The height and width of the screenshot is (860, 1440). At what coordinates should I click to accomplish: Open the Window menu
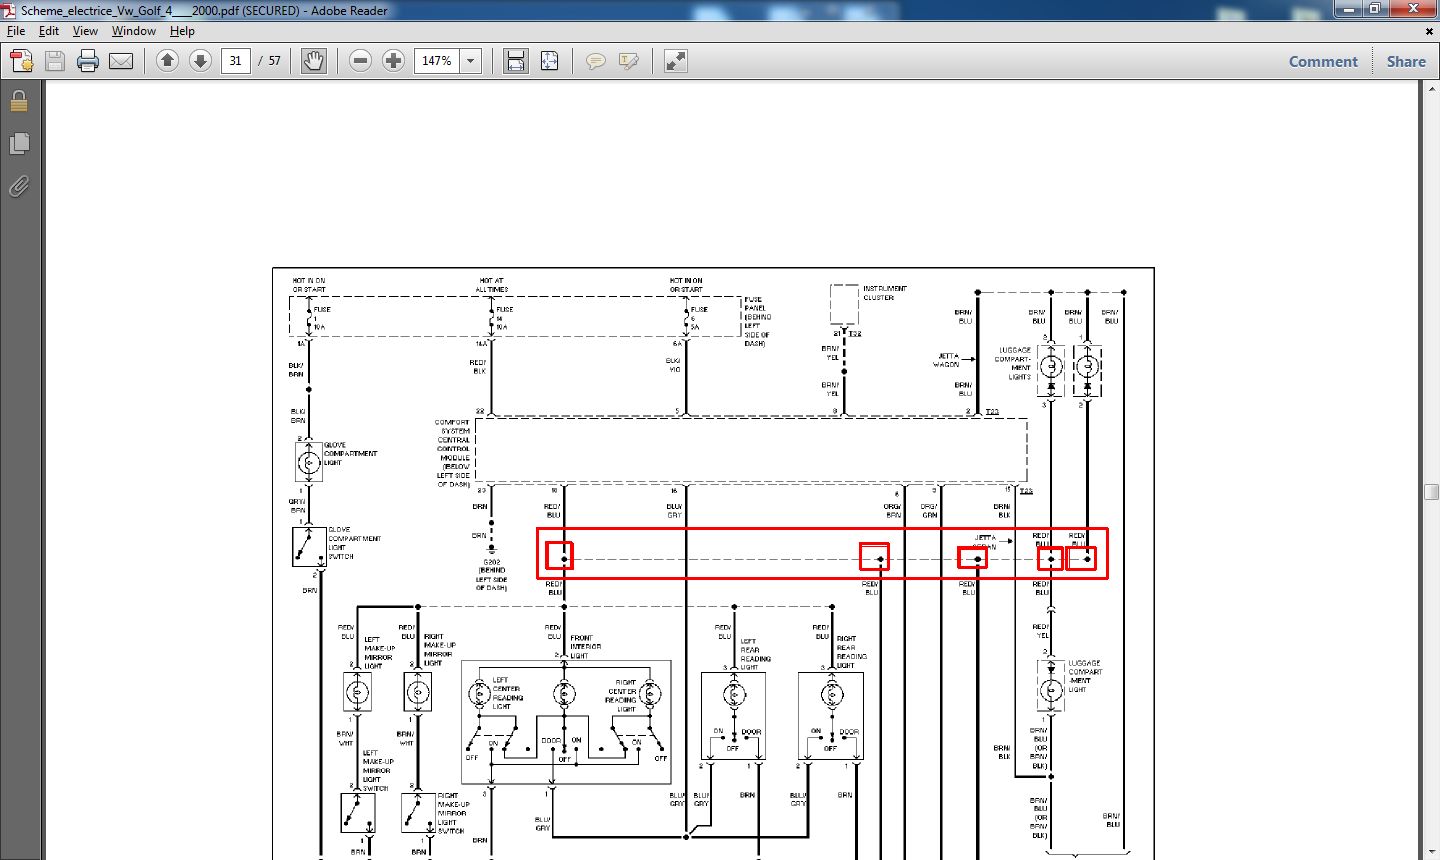(x=134, y=31)
